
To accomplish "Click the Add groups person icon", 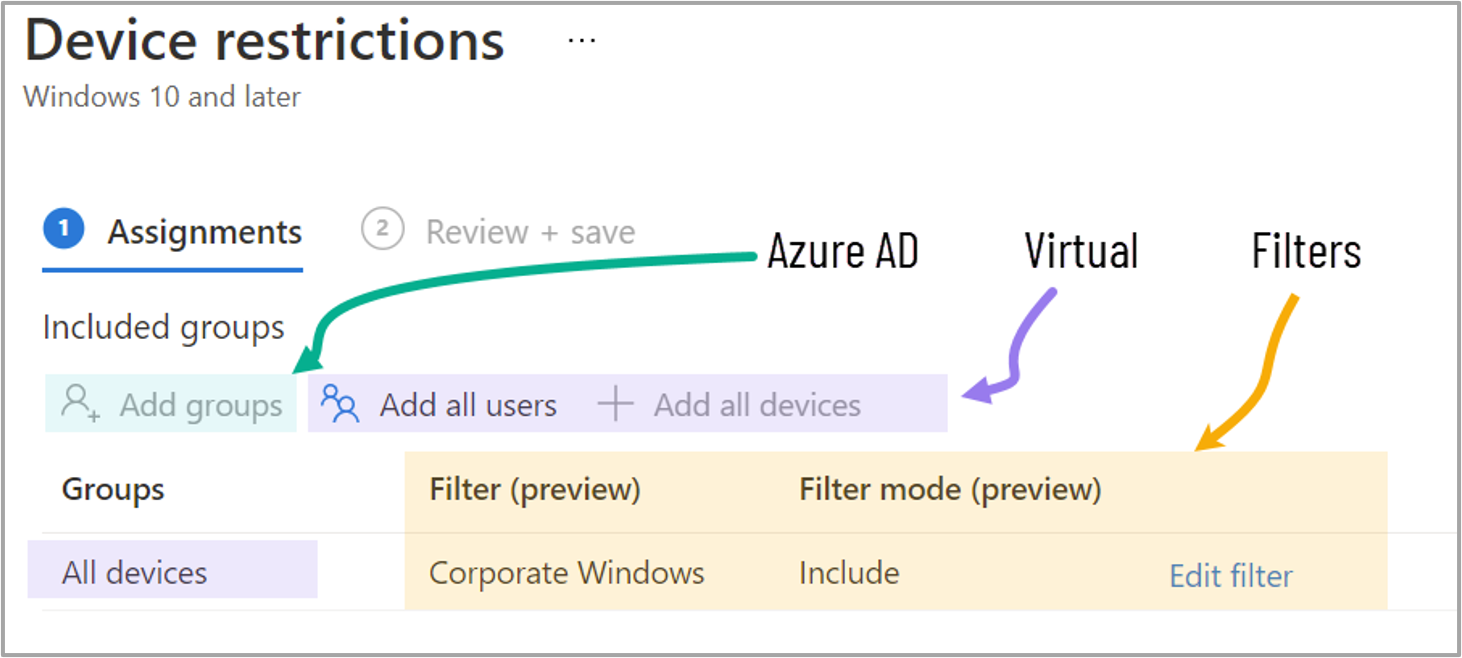I will [x=79, y=403].
